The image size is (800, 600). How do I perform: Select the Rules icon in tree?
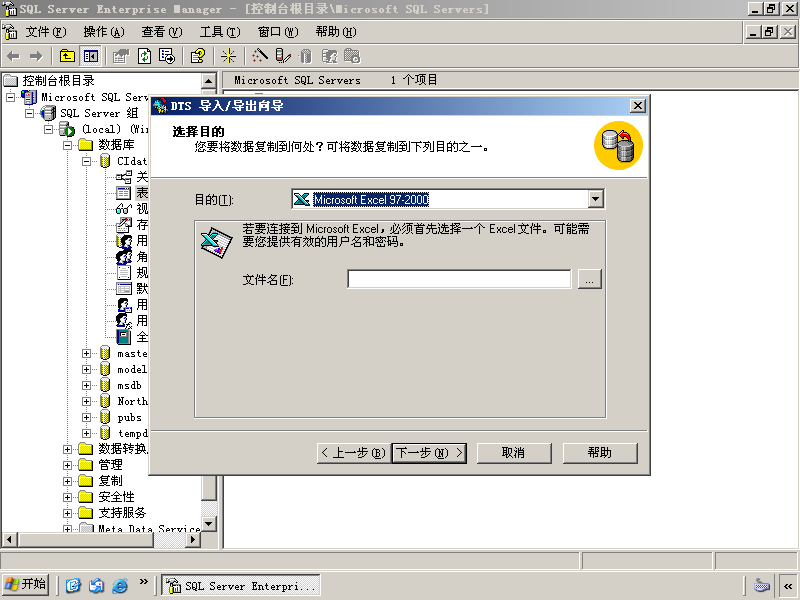123,272
